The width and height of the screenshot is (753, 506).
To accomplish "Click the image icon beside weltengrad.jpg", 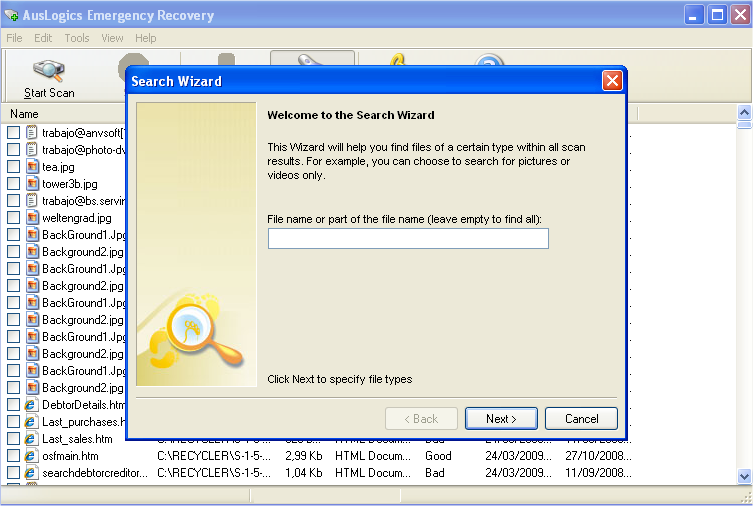I will coord(32,217).
